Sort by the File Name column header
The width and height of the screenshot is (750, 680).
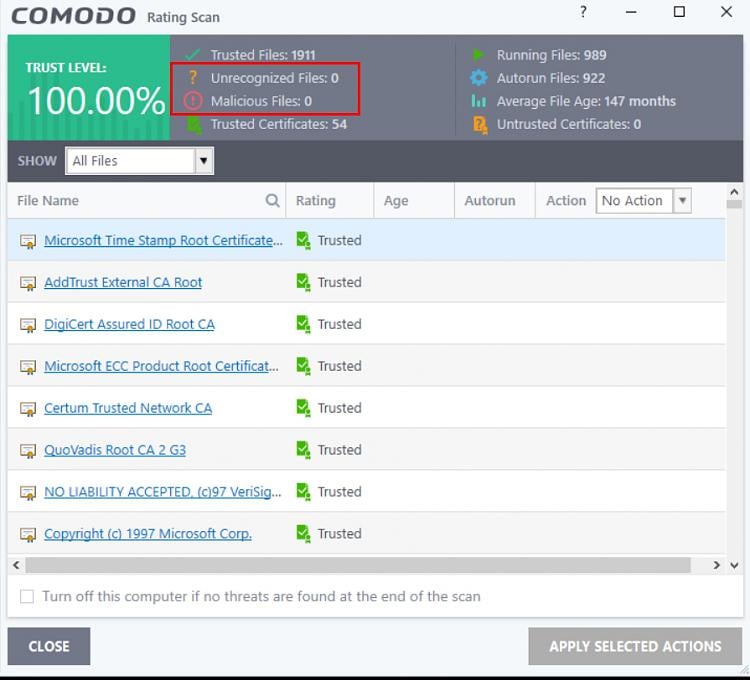(x=48, y=200)
